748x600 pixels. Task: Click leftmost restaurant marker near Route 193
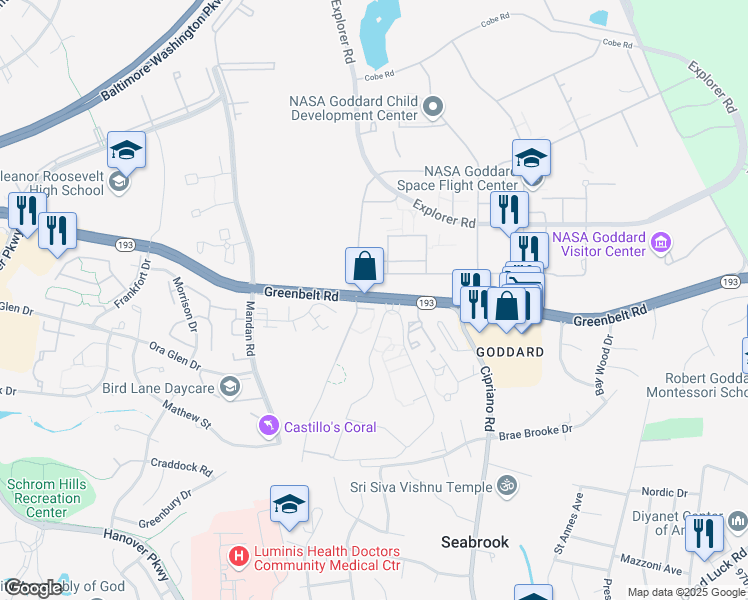(27, 211)
